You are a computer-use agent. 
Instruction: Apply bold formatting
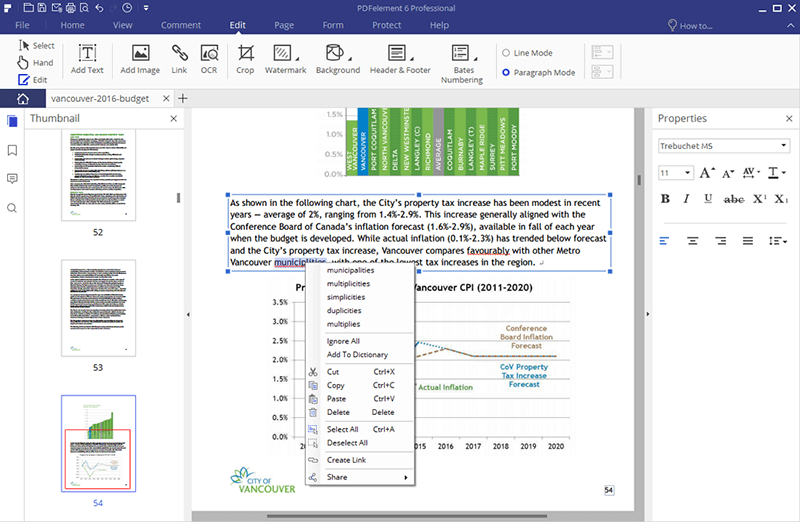coord(665,198)
